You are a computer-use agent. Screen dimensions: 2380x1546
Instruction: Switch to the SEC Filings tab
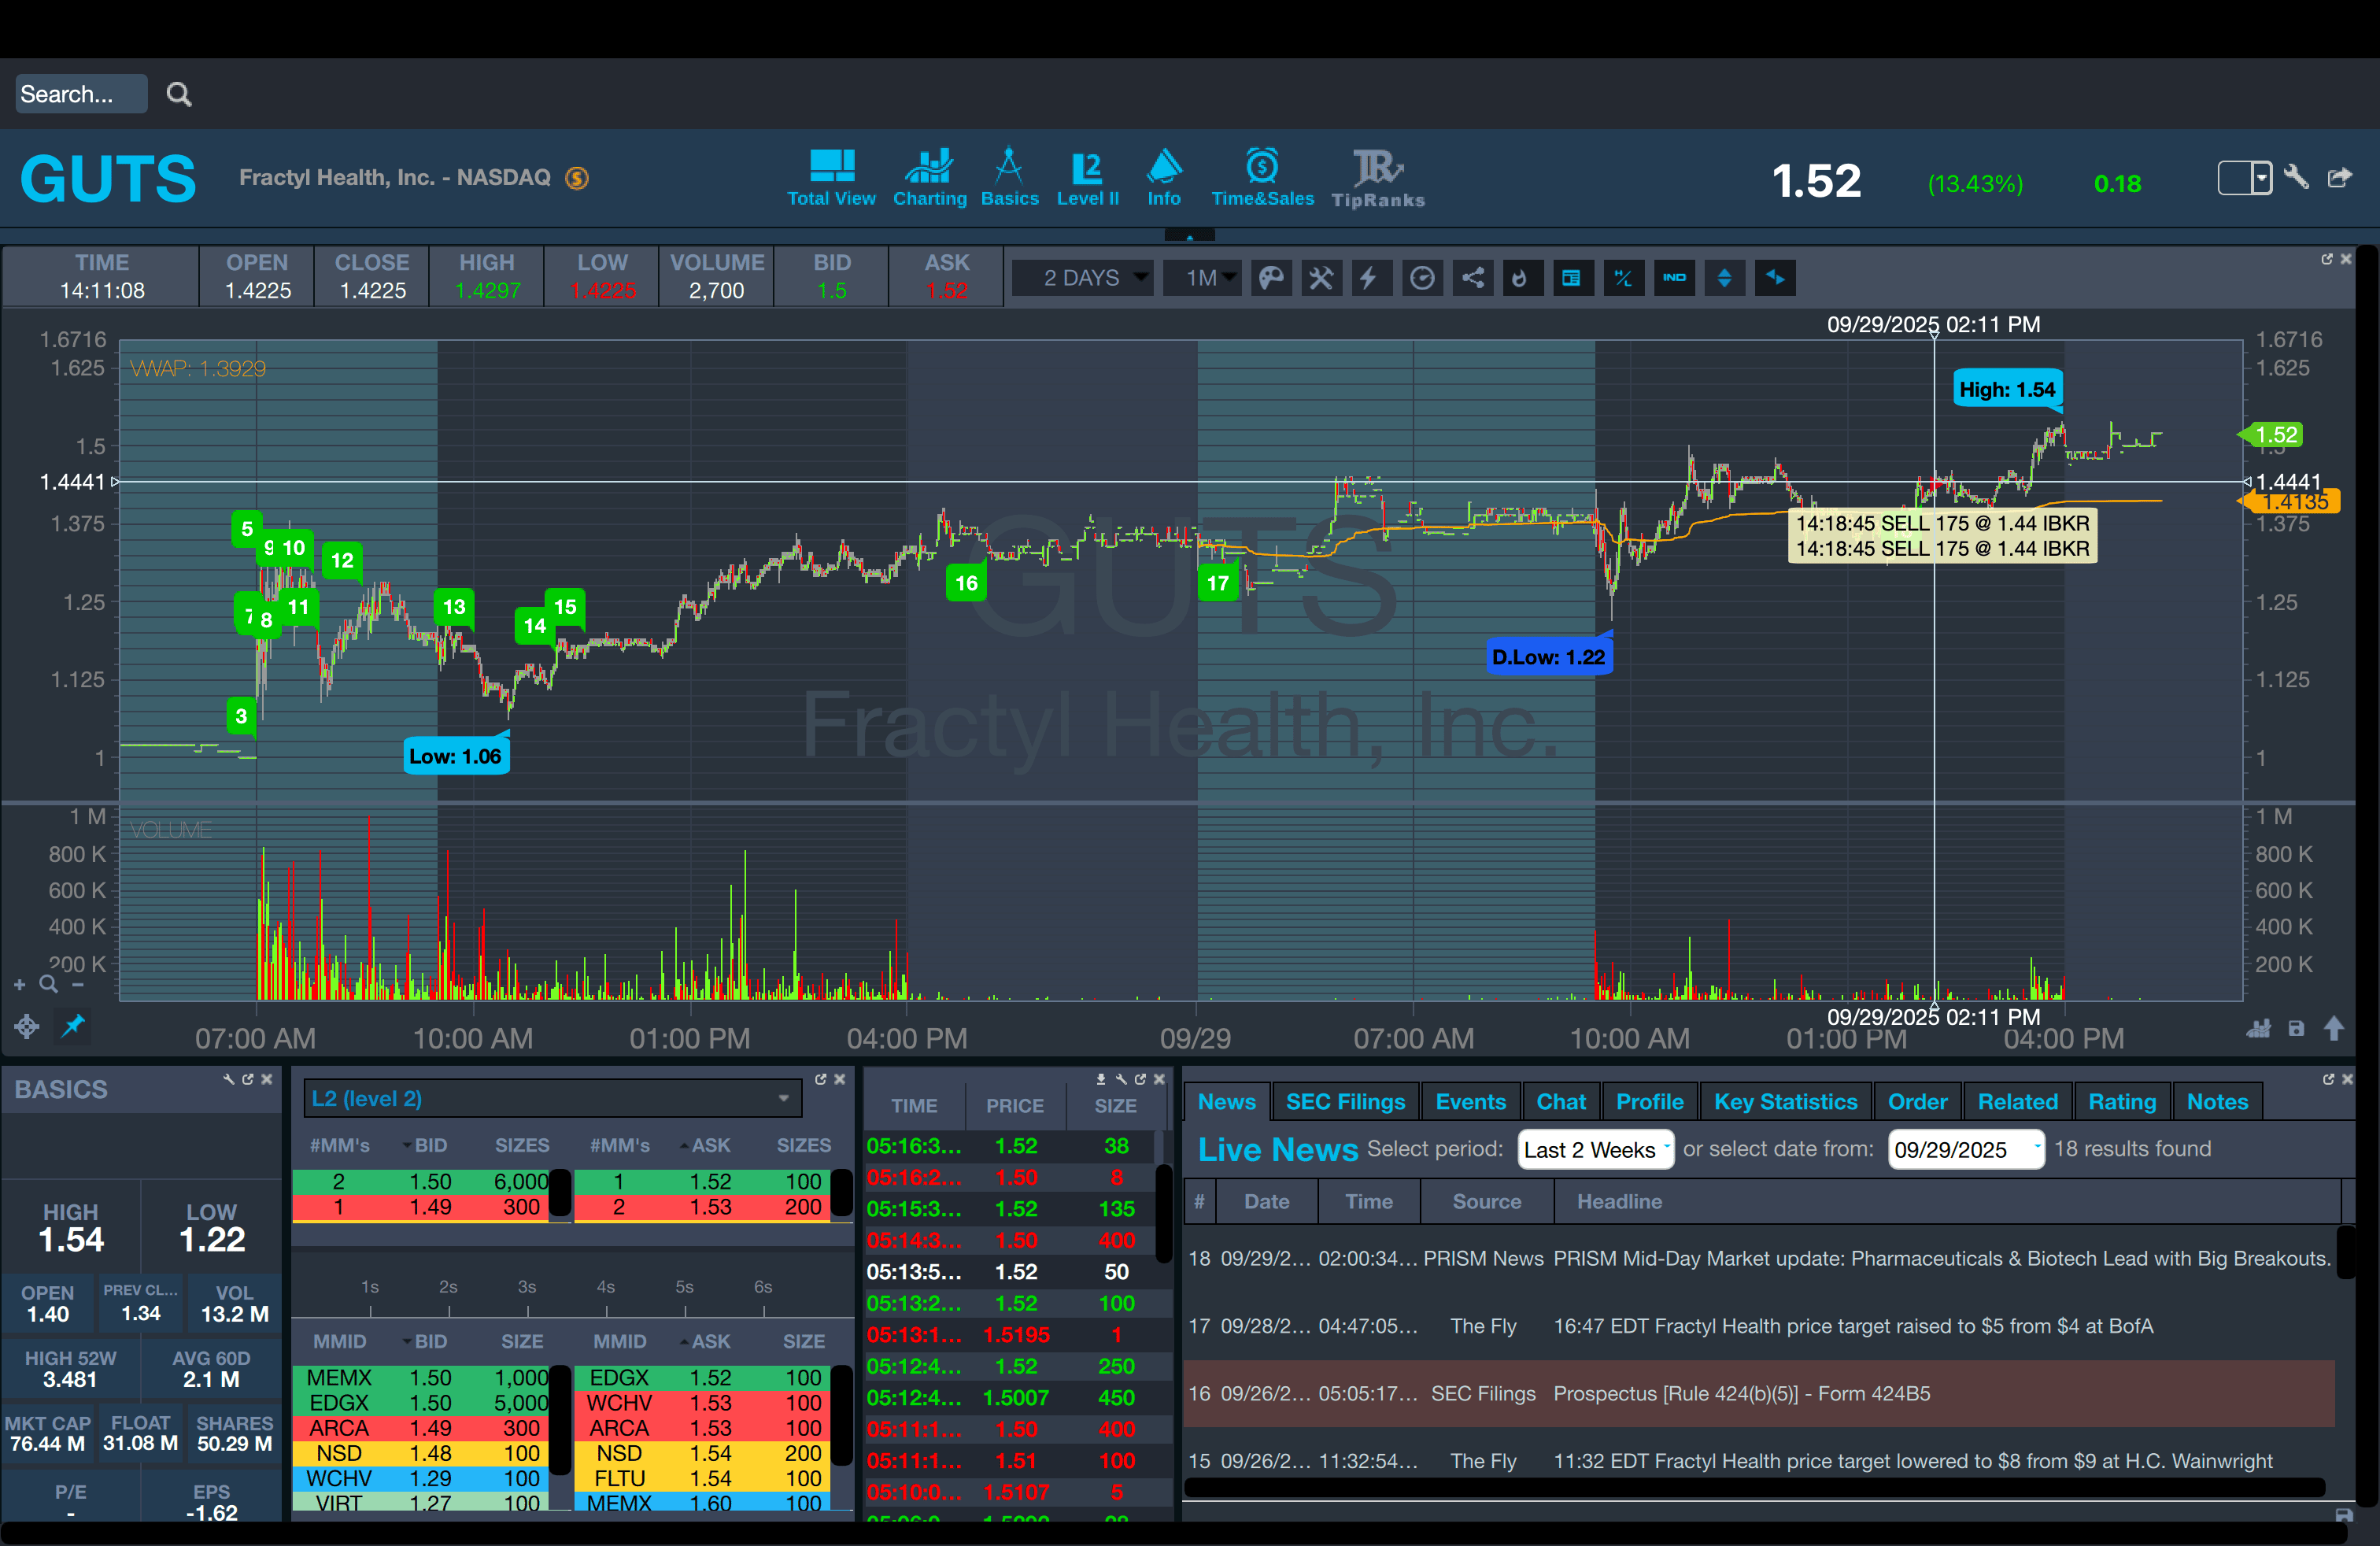(x=1345, y=1102)
